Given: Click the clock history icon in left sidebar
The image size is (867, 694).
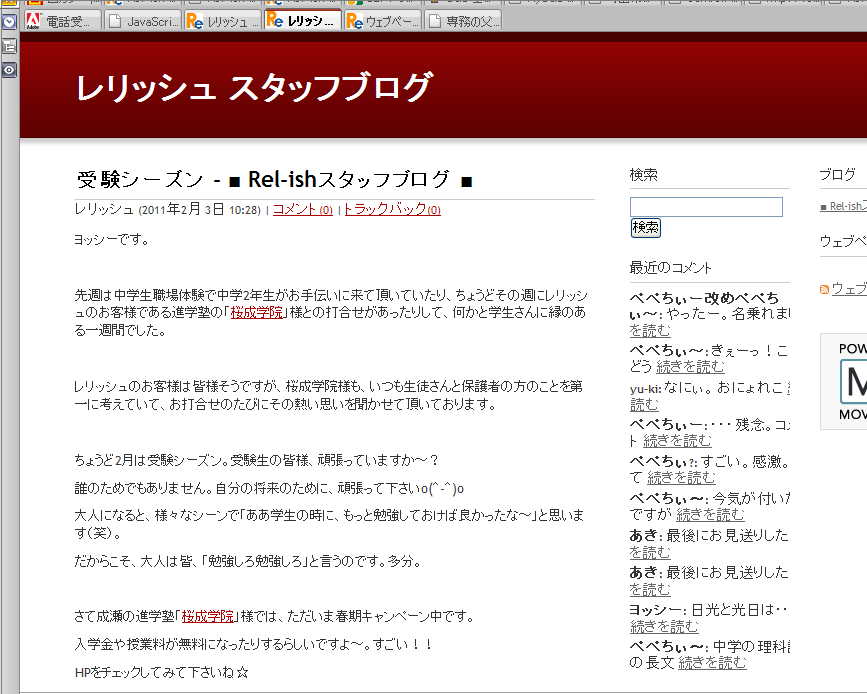Looking at the screenshot, I should pos(9,21).
